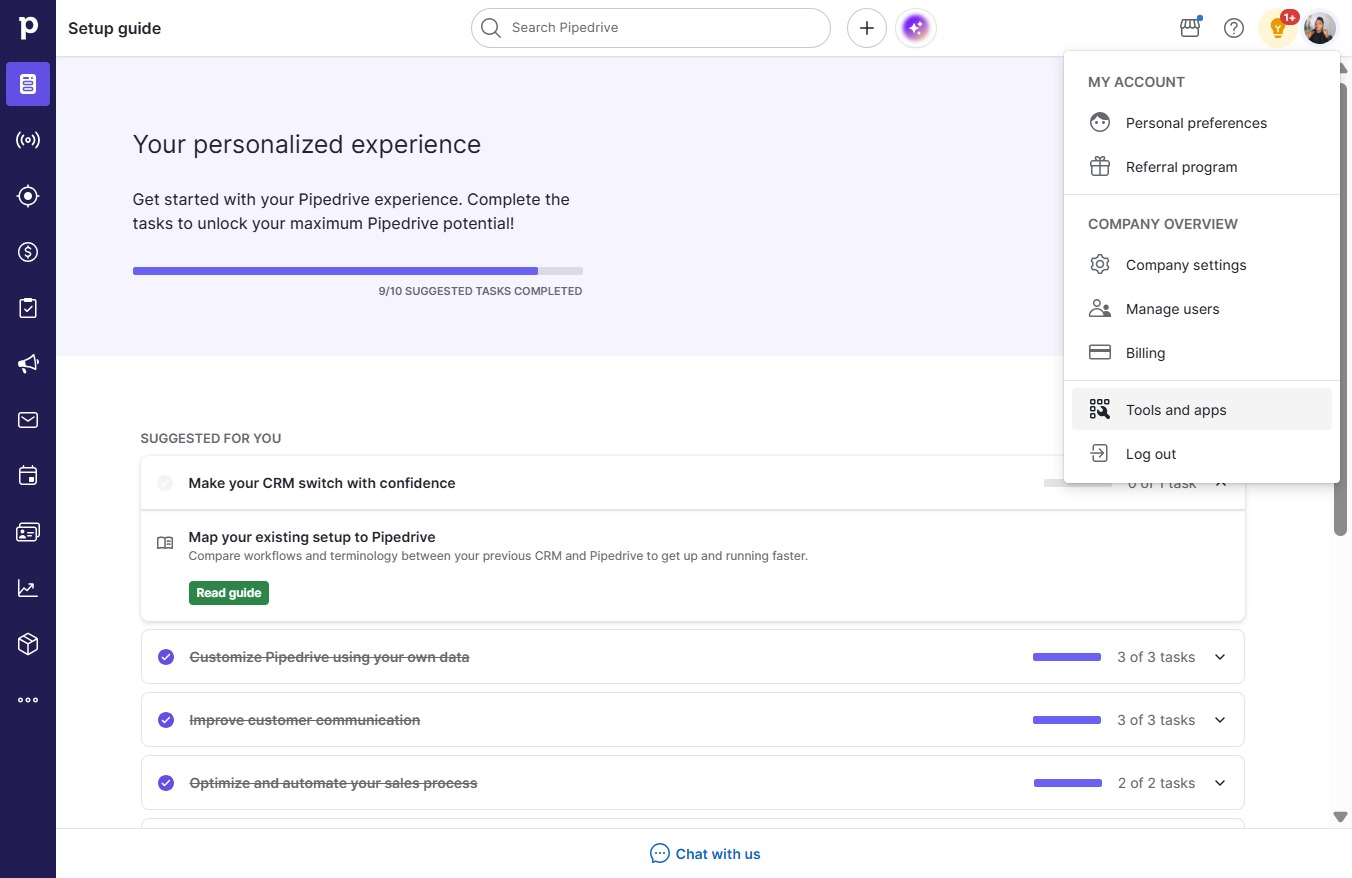Open the Projects clipboard sidebar icon
This screenshot has width=1352, height=878.
tap(28, 308)
